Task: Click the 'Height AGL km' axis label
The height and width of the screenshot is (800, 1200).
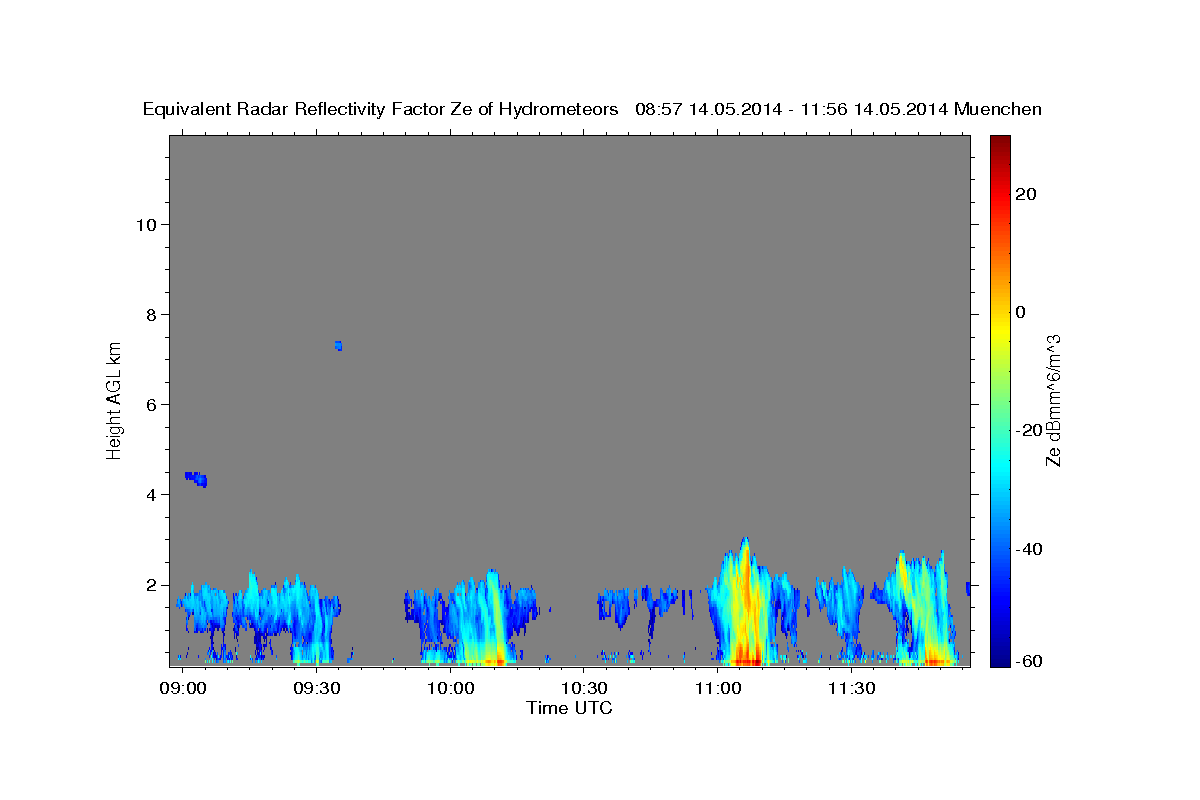Action: [115, 399]
